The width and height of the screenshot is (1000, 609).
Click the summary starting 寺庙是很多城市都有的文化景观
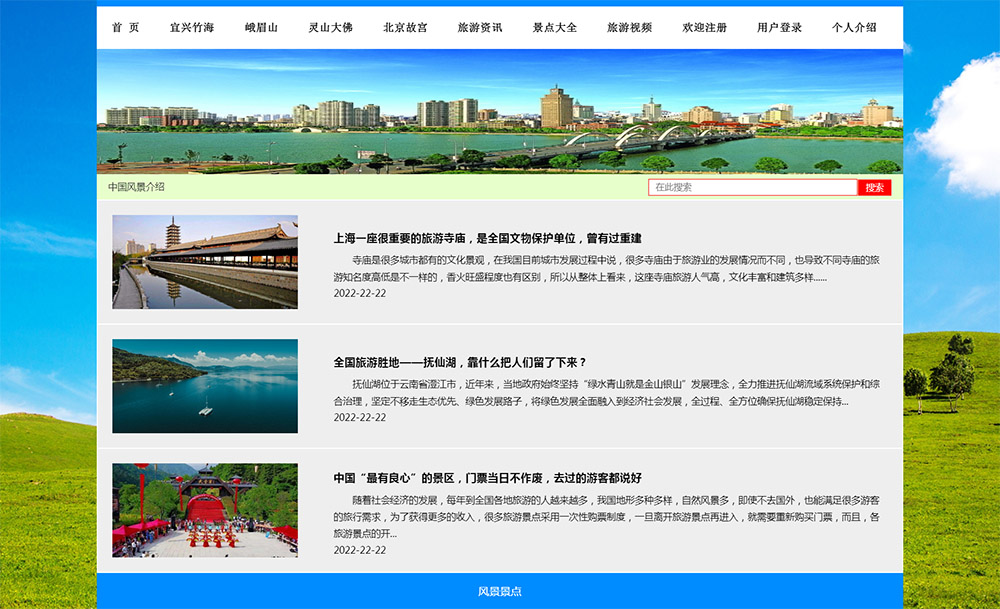point(607,268)
